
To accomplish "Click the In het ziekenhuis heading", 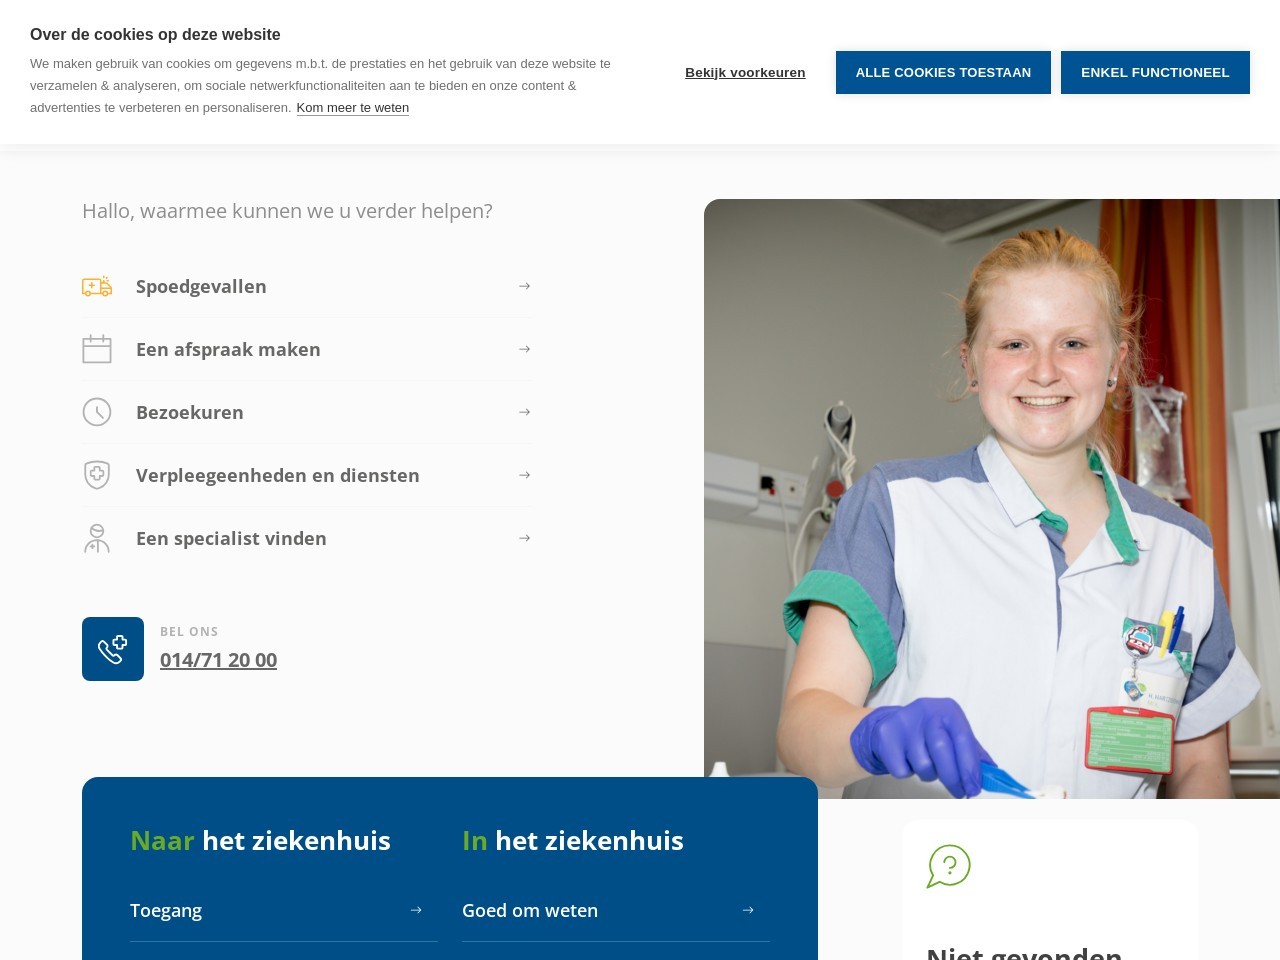I will point(573,840).
